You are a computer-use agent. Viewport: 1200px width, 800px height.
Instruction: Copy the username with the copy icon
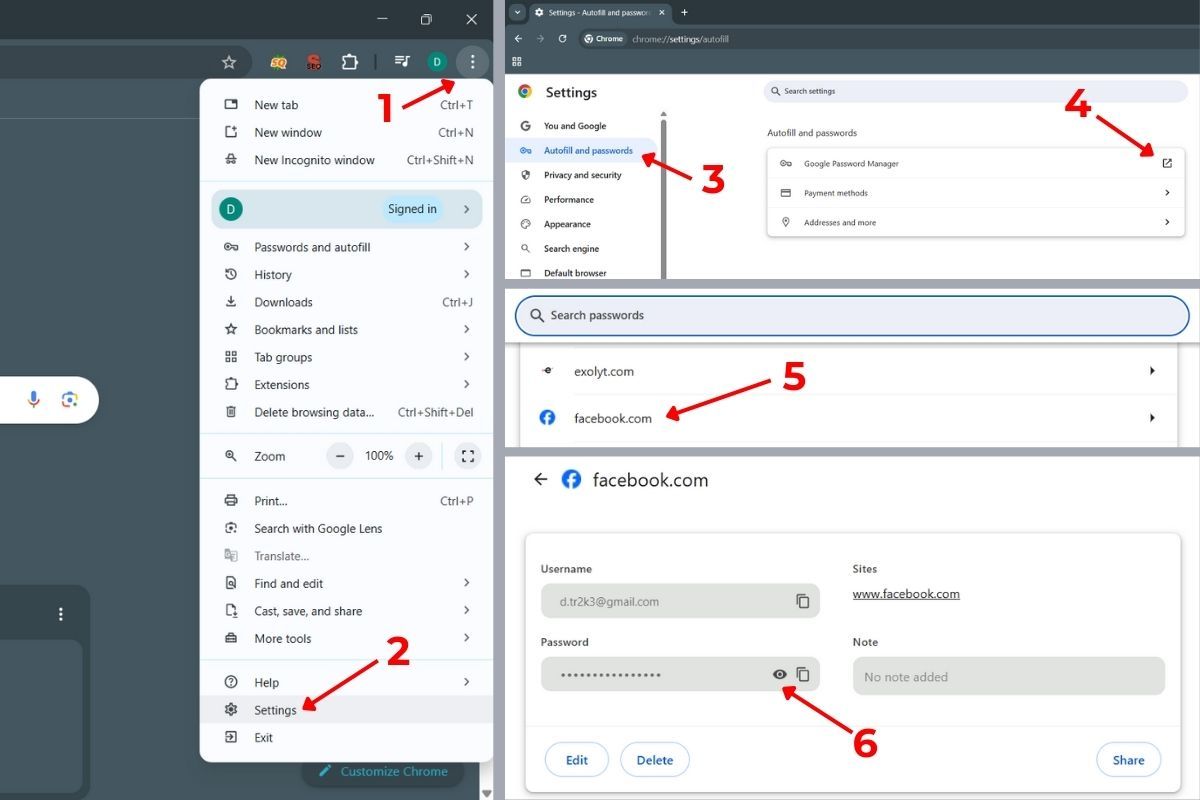point(802,601)
